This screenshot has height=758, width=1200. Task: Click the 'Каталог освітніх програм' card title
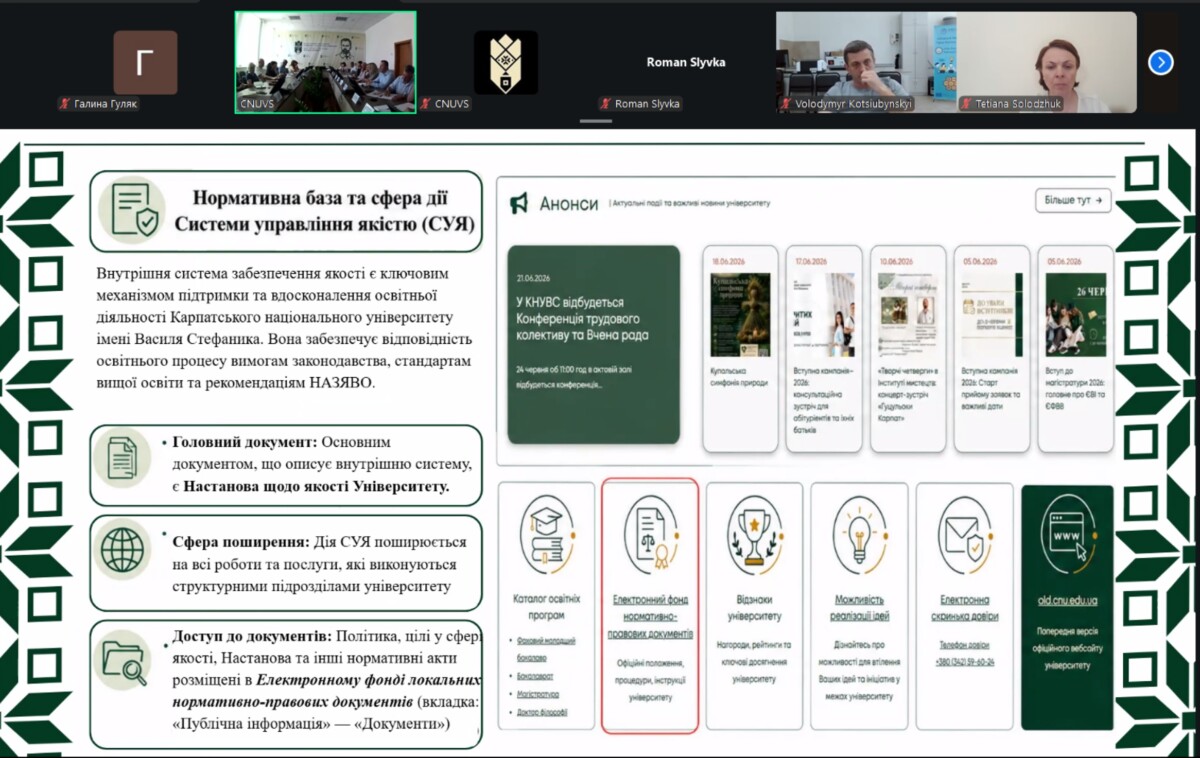[547, 607]
